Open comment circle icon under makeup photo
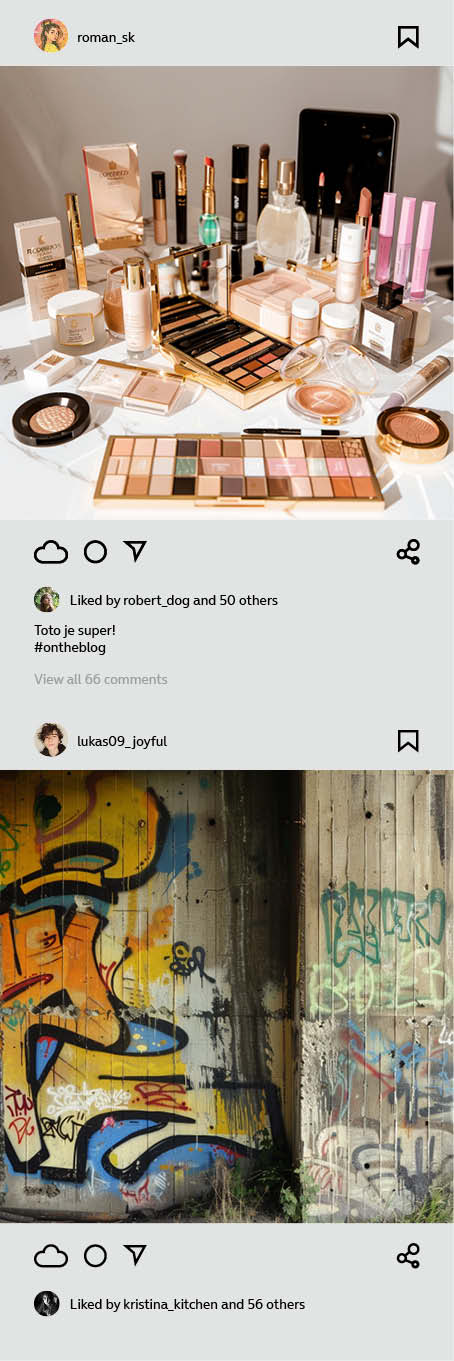454x1361 pixels. click(95, 552)
